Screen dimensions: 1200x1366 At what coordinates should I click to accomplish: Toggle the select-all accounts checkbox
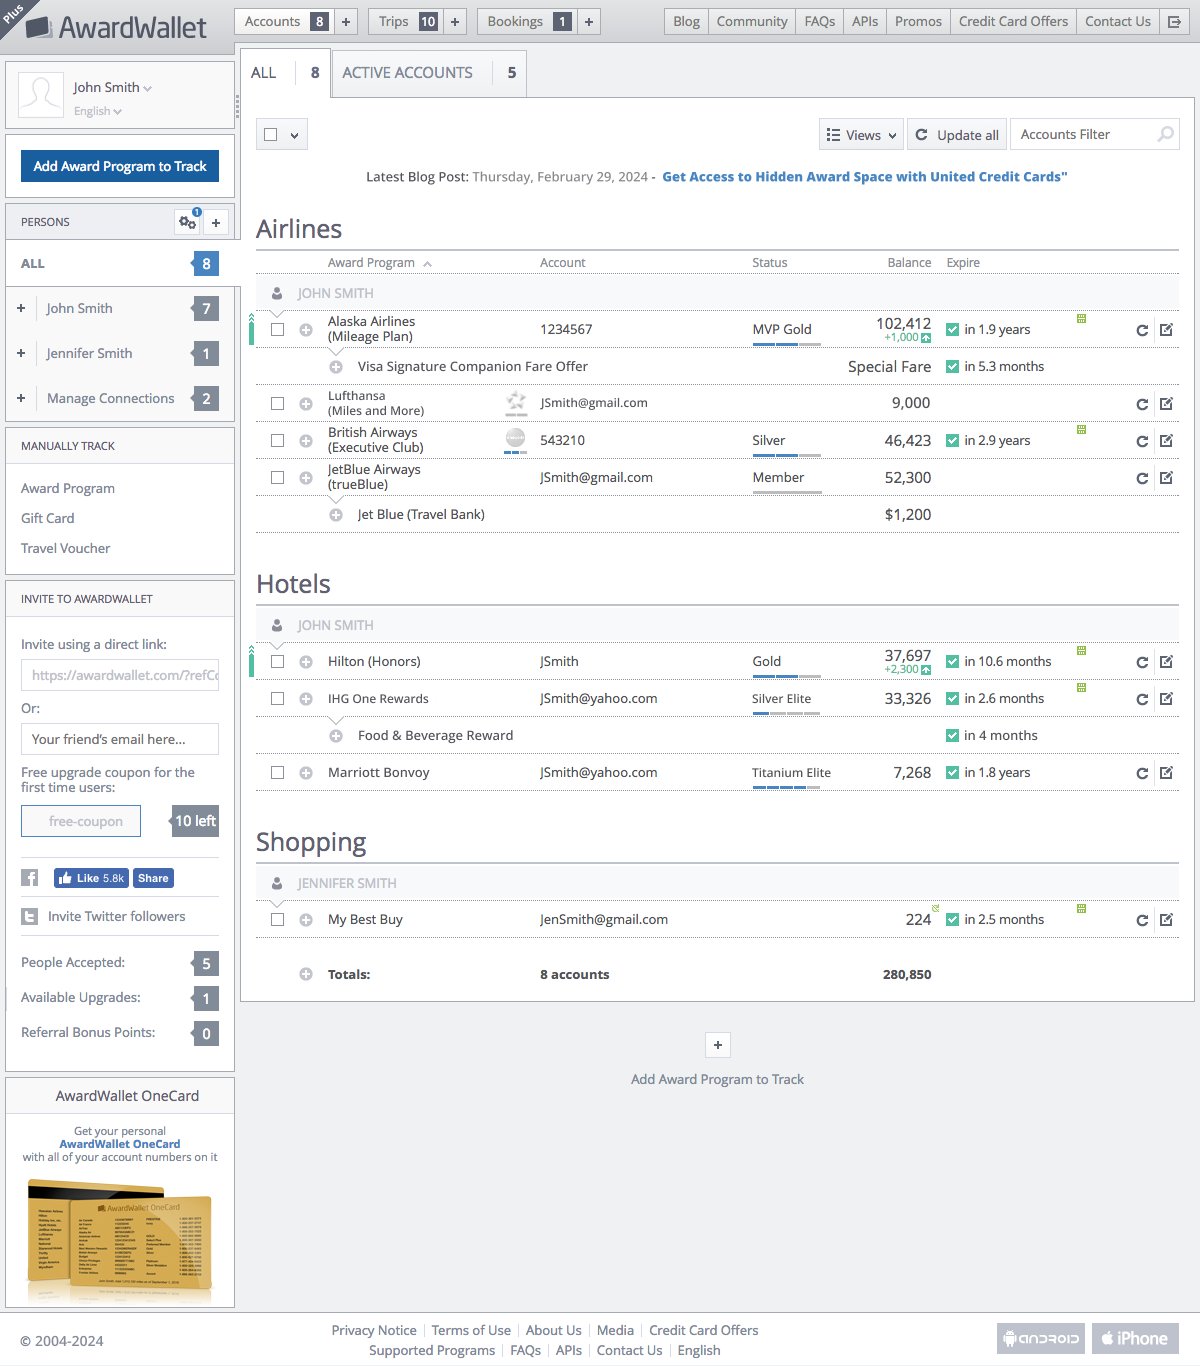point(270,135)
